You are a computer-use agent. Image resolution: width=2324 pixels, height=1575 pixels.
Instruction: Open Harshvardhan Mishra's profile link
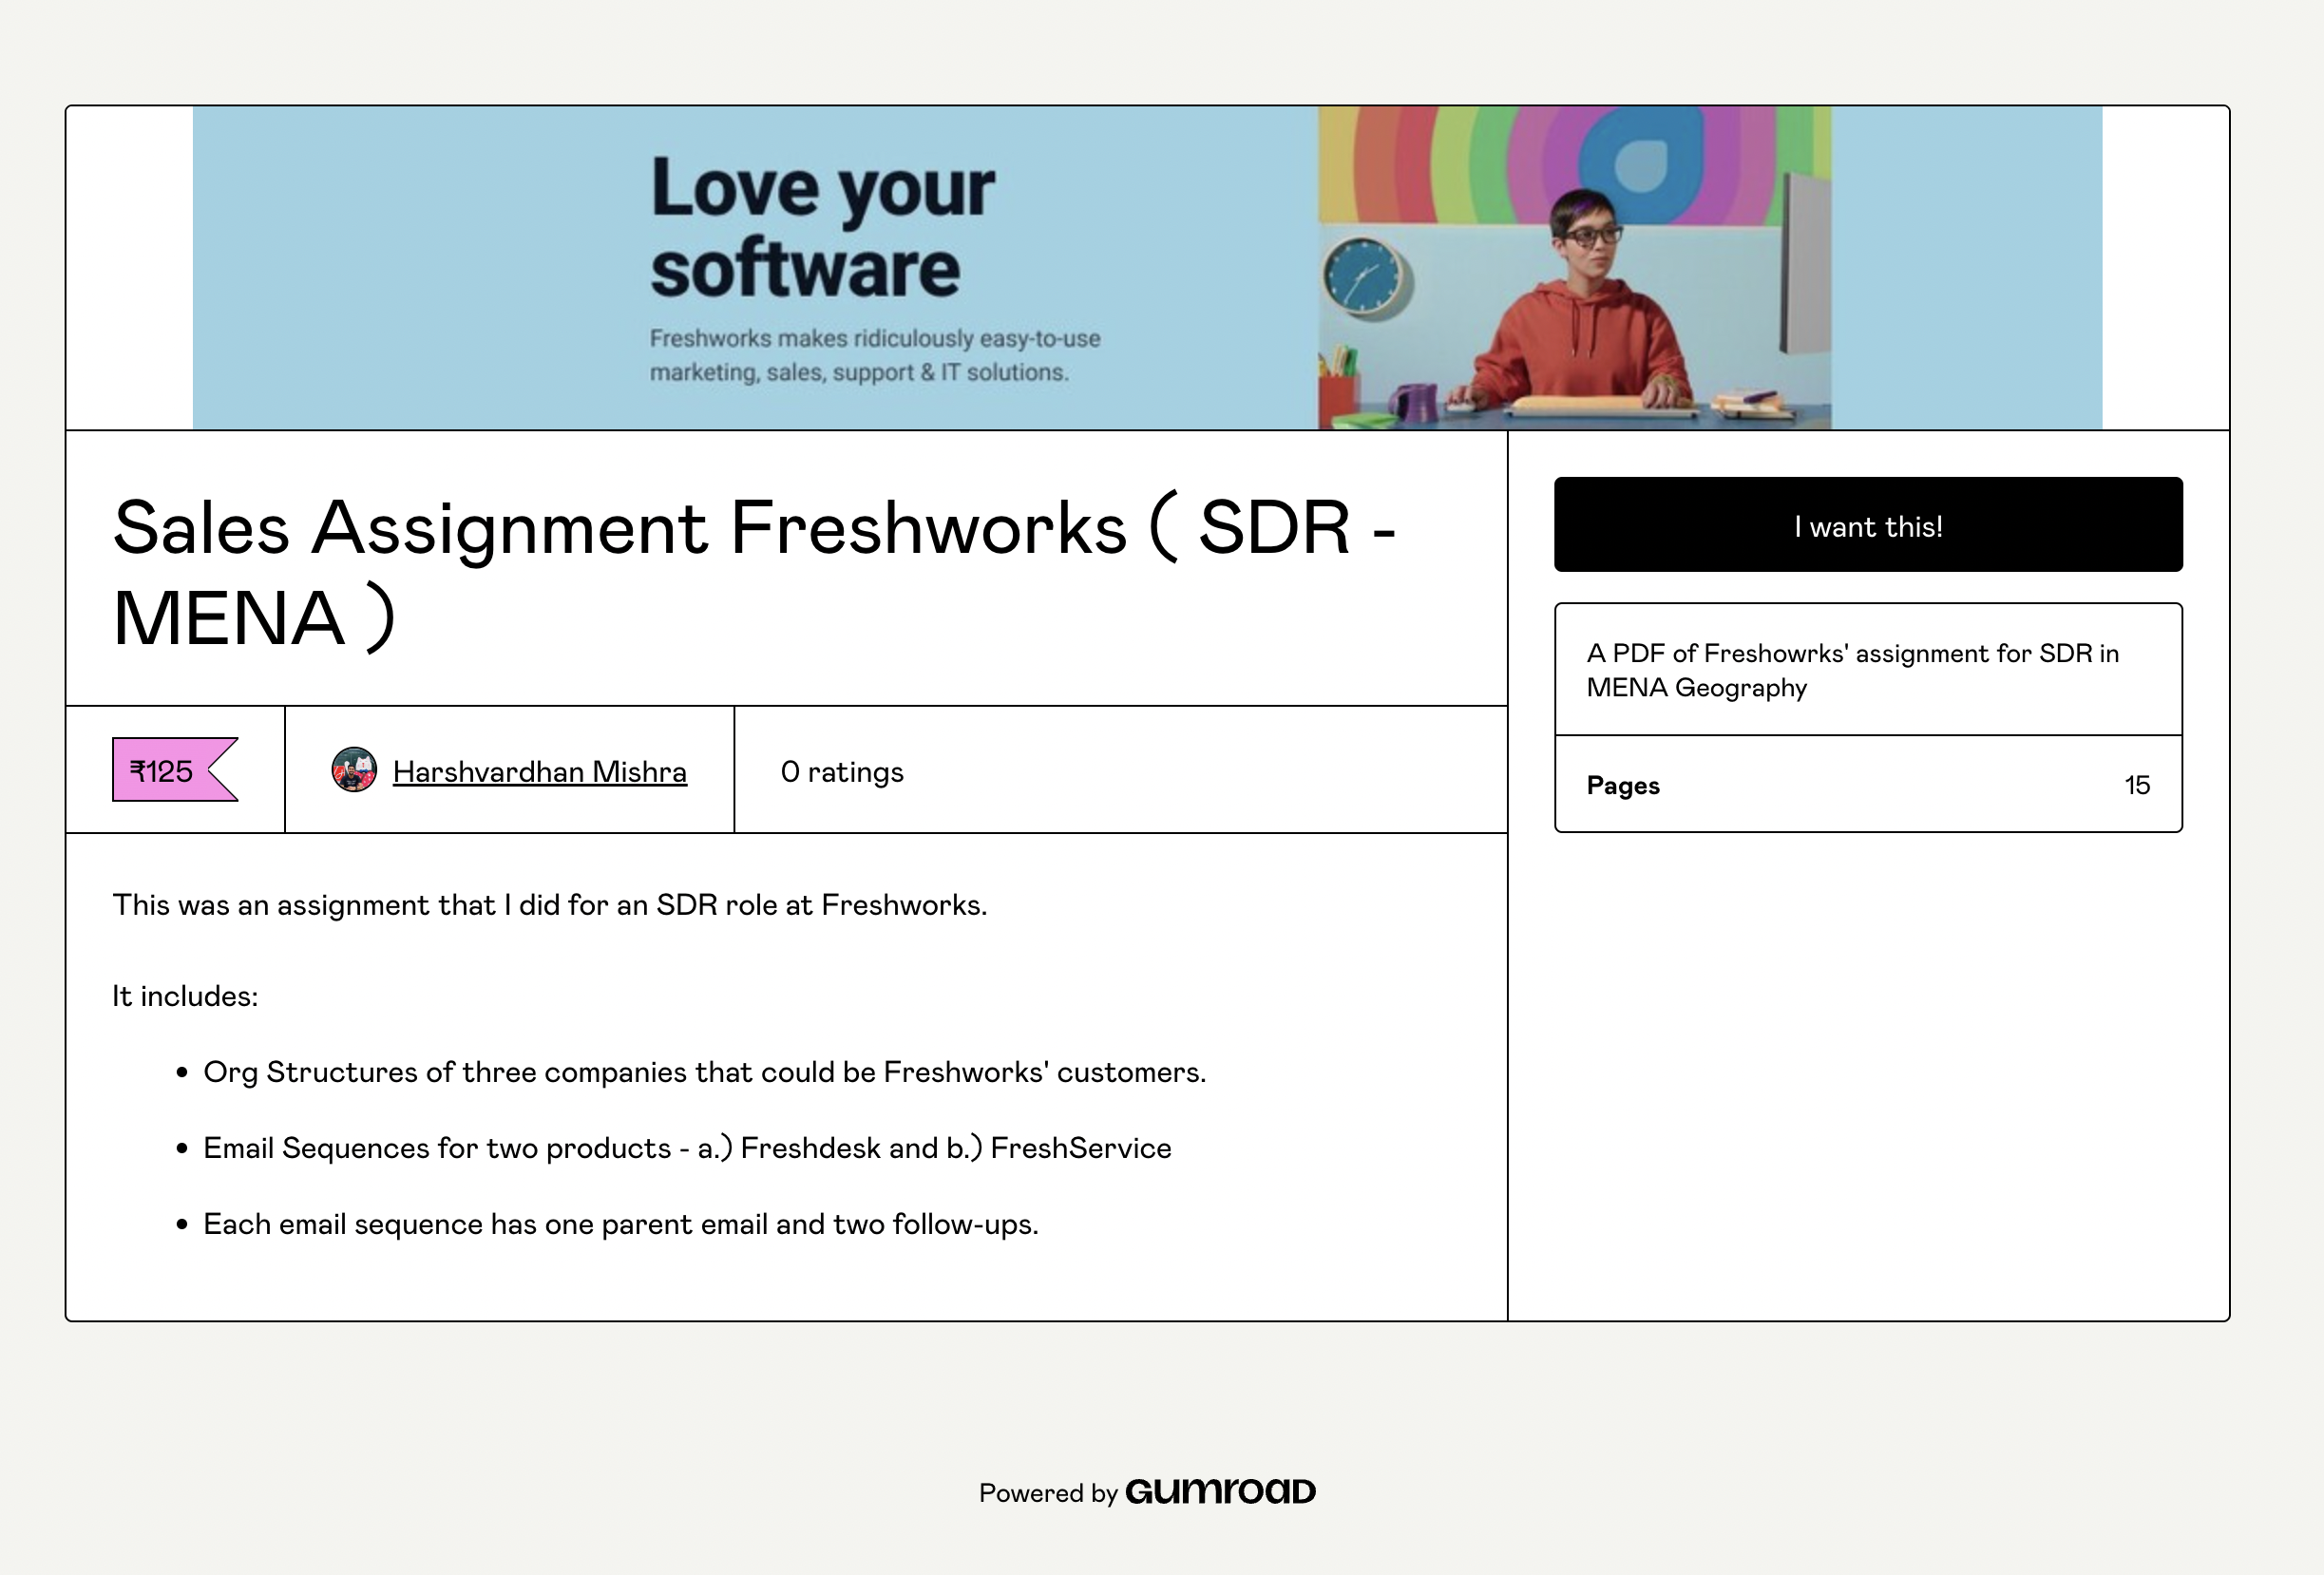pos(539,771)
